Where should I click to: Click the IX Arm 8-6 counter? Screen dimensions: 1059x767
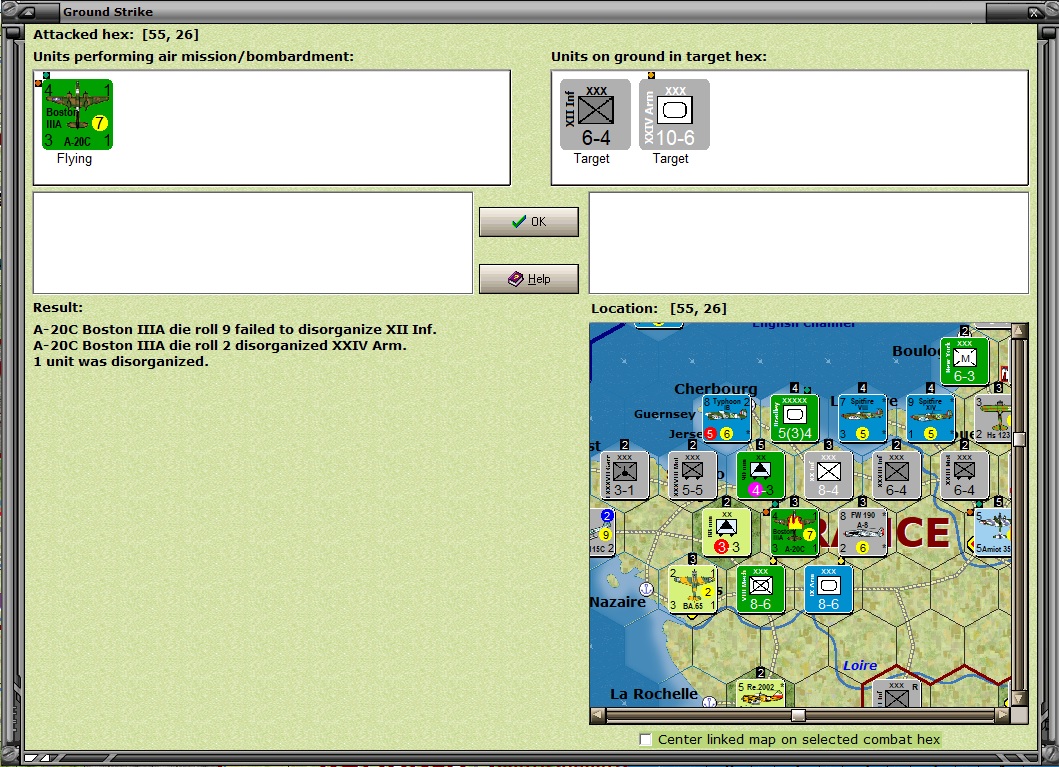point(829,589)
